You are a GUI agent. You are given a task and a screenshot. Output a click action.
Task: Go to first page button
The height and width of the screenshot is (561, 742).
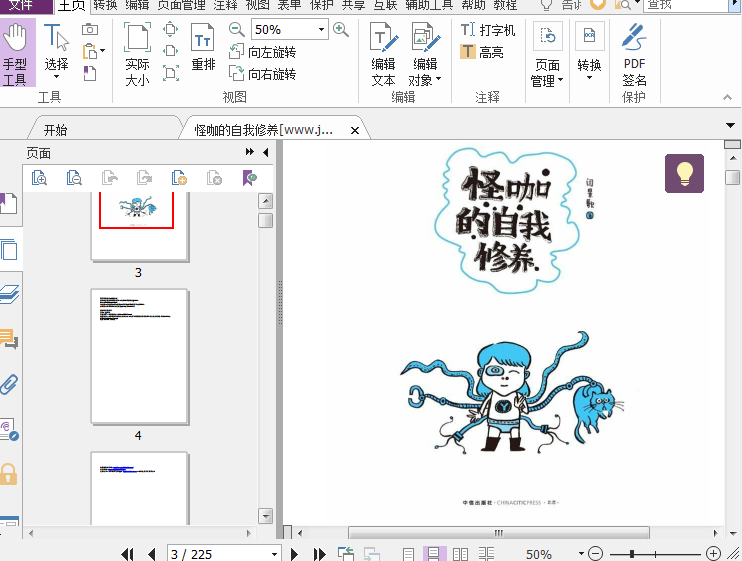click(x=127, y=554)
